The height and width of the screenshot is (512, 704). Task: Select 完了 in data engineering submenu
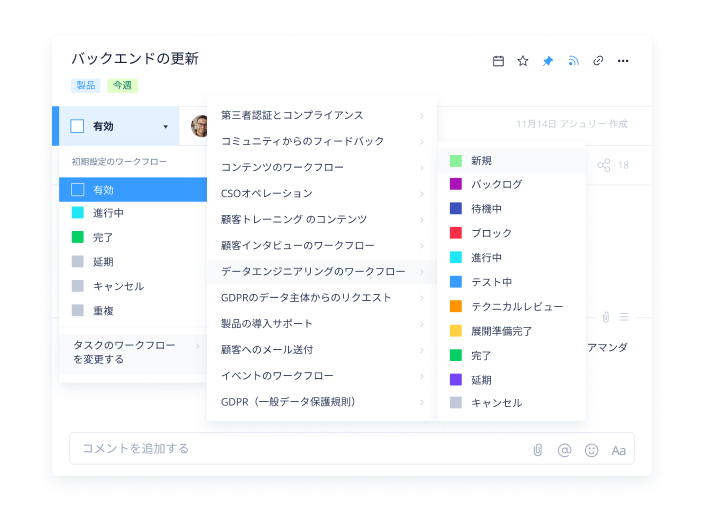pyautogui.click(x=511, y=355)
